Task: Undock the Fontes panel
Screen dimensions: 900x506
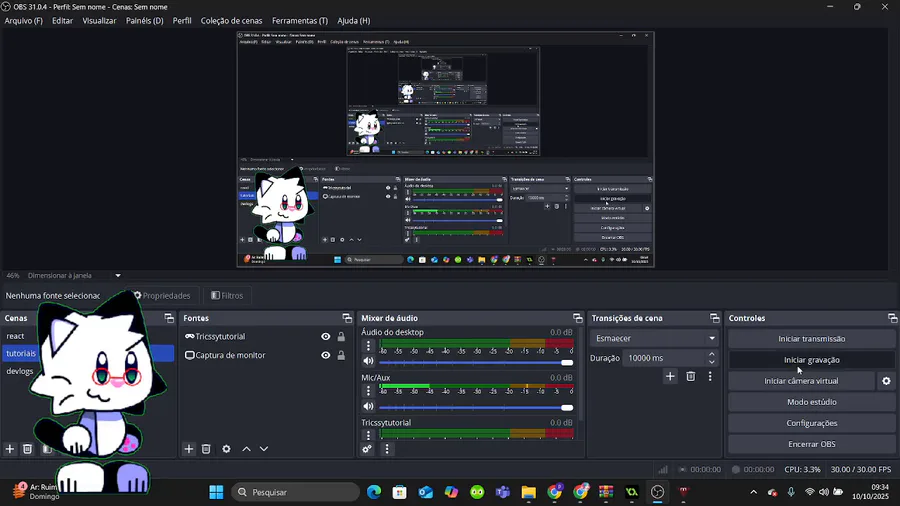Action: (347, 318)
